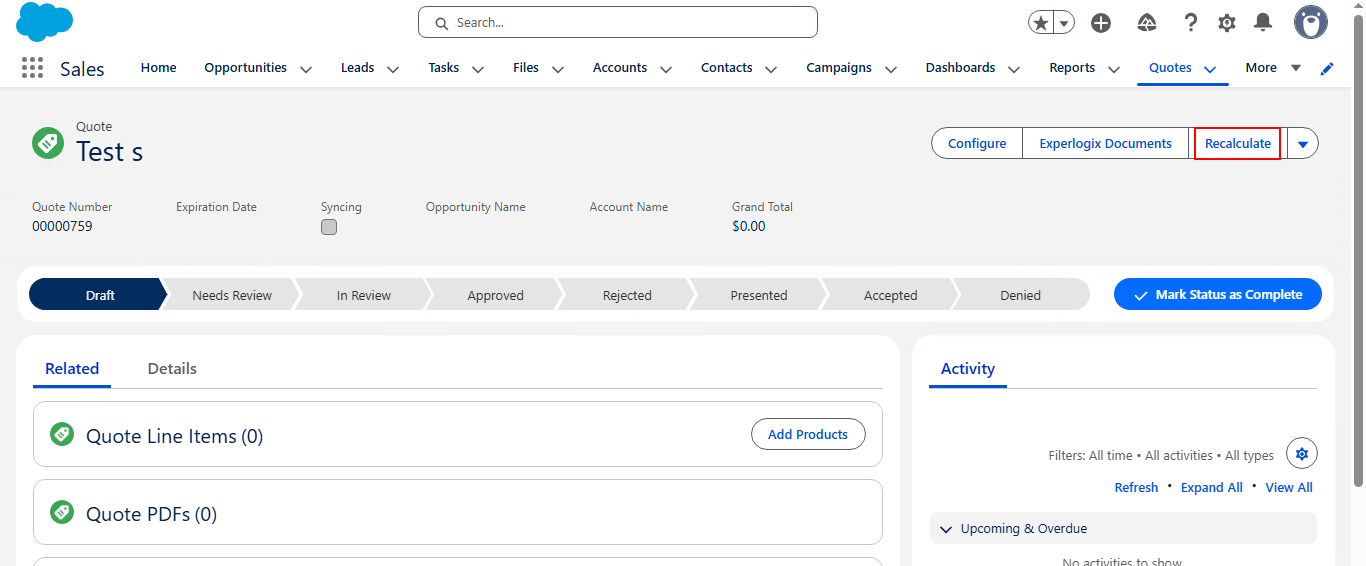Select the Related tab
Image resolution: width=1366 pixels, height=566 pixels.
pos(72,368)
